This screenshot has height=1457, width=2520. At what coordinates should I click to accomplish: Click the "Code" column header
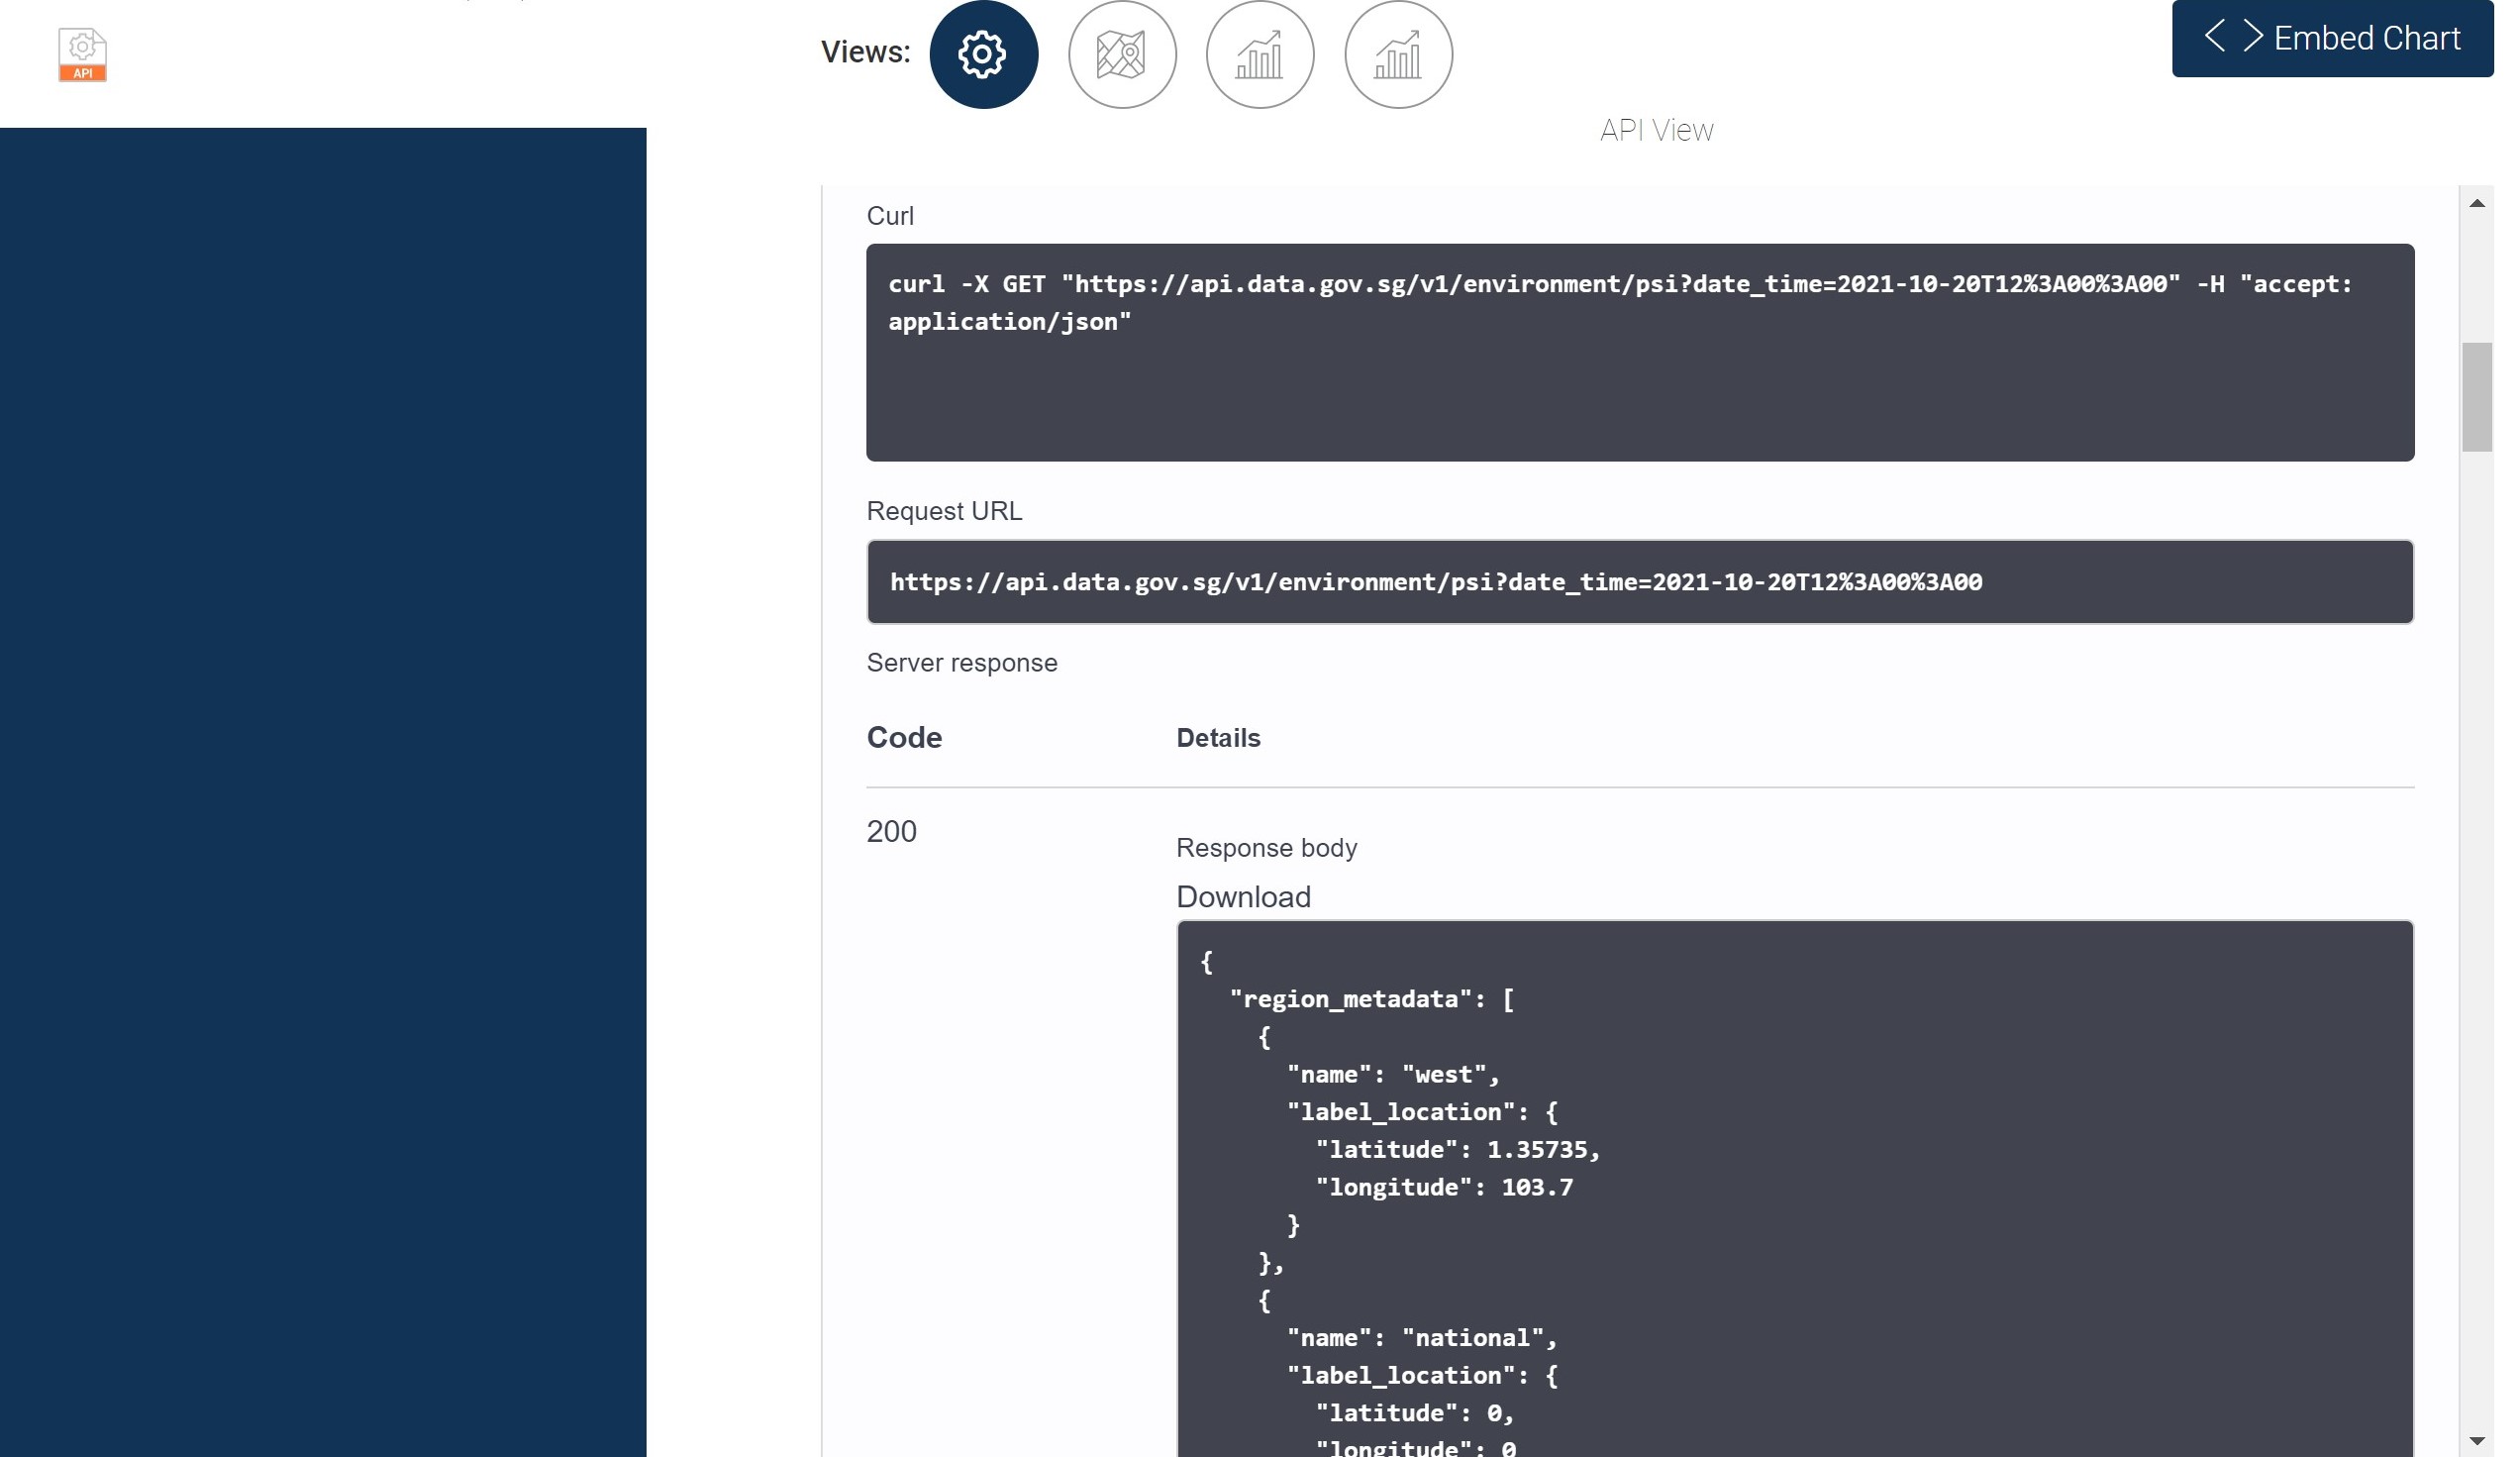(x=904, y=738)
